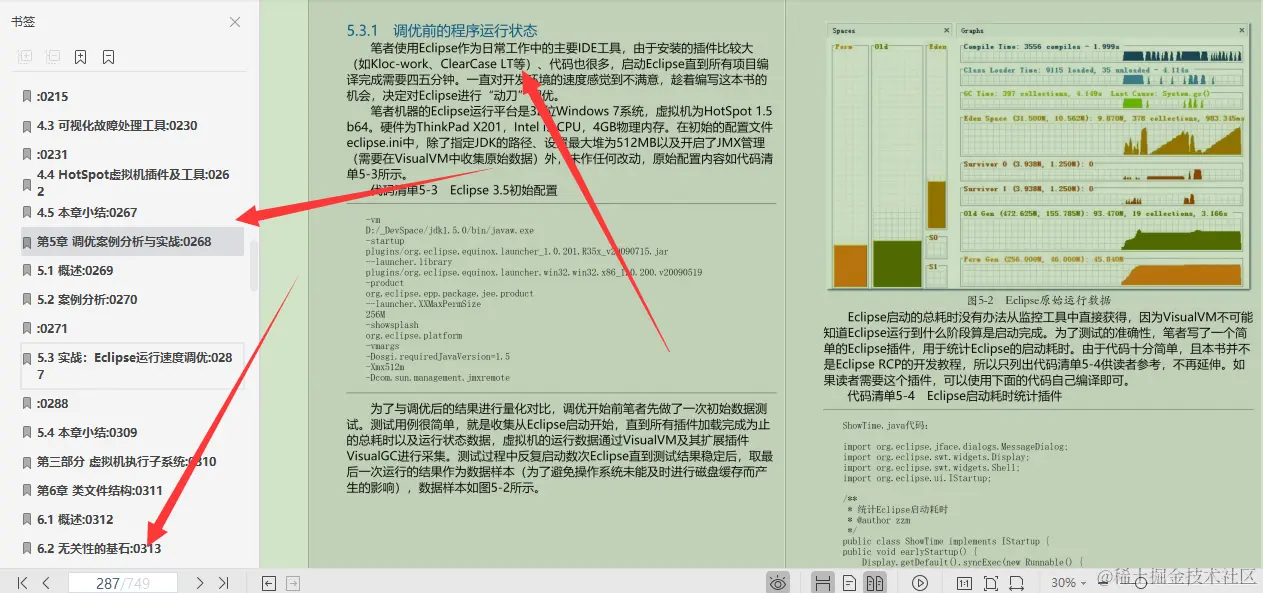The image size is (1263, 593).
Task: Click the 1:1 actual size icon
Action: click(965, 581)
